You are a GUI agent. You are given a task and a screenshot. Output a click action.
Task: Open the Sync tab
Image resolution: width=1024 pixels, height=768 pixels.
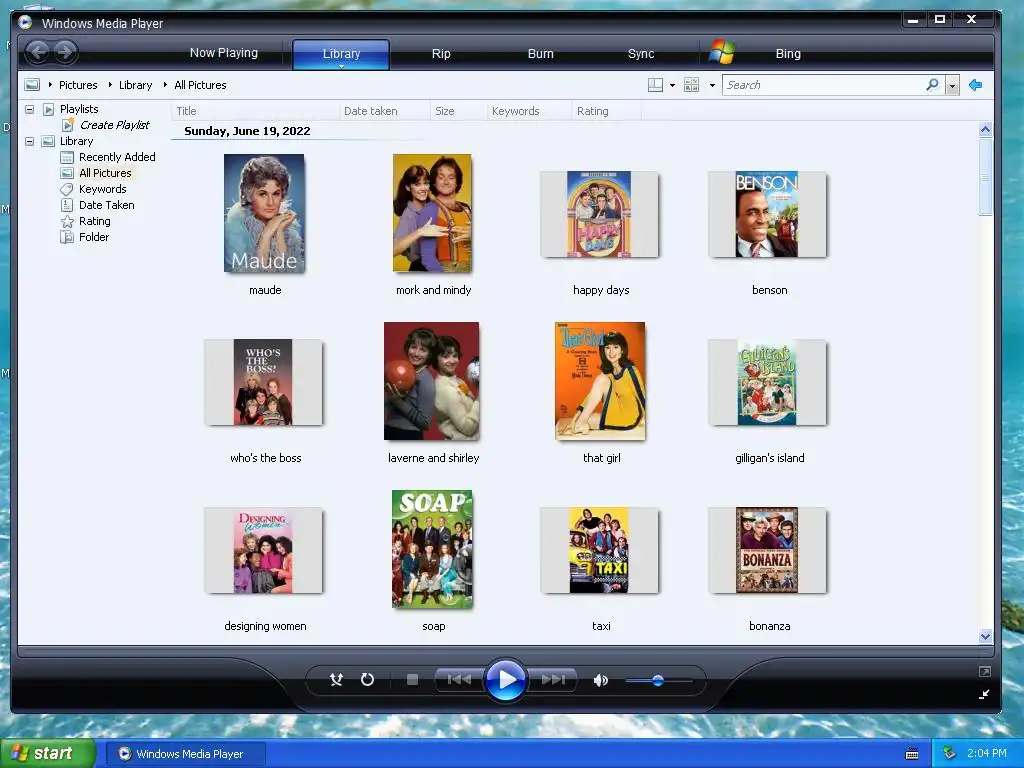[x=641, y=54]
